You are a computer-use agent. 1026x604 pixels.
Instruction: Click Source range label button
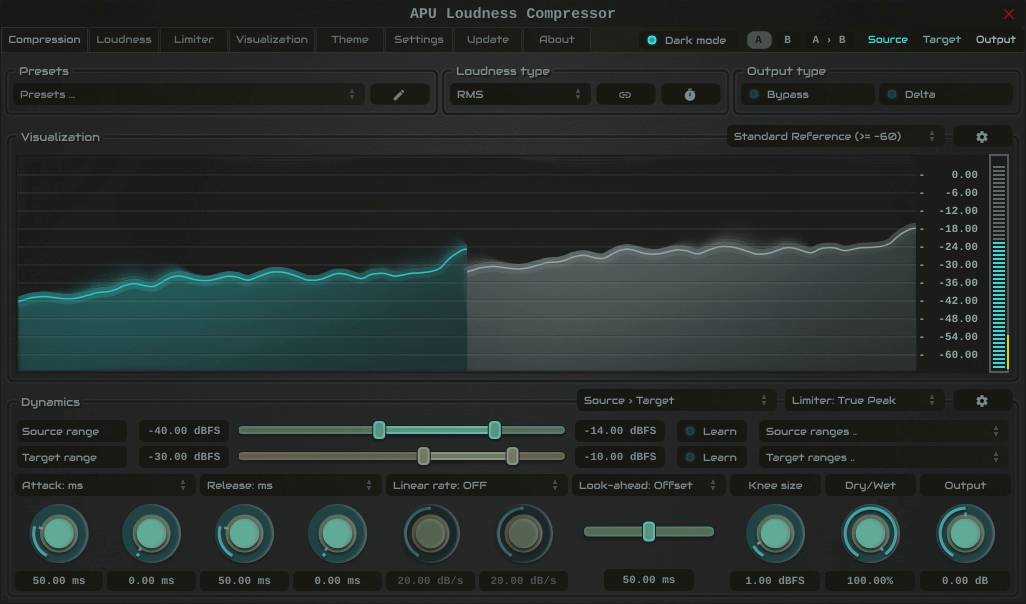tap(71, 431)
